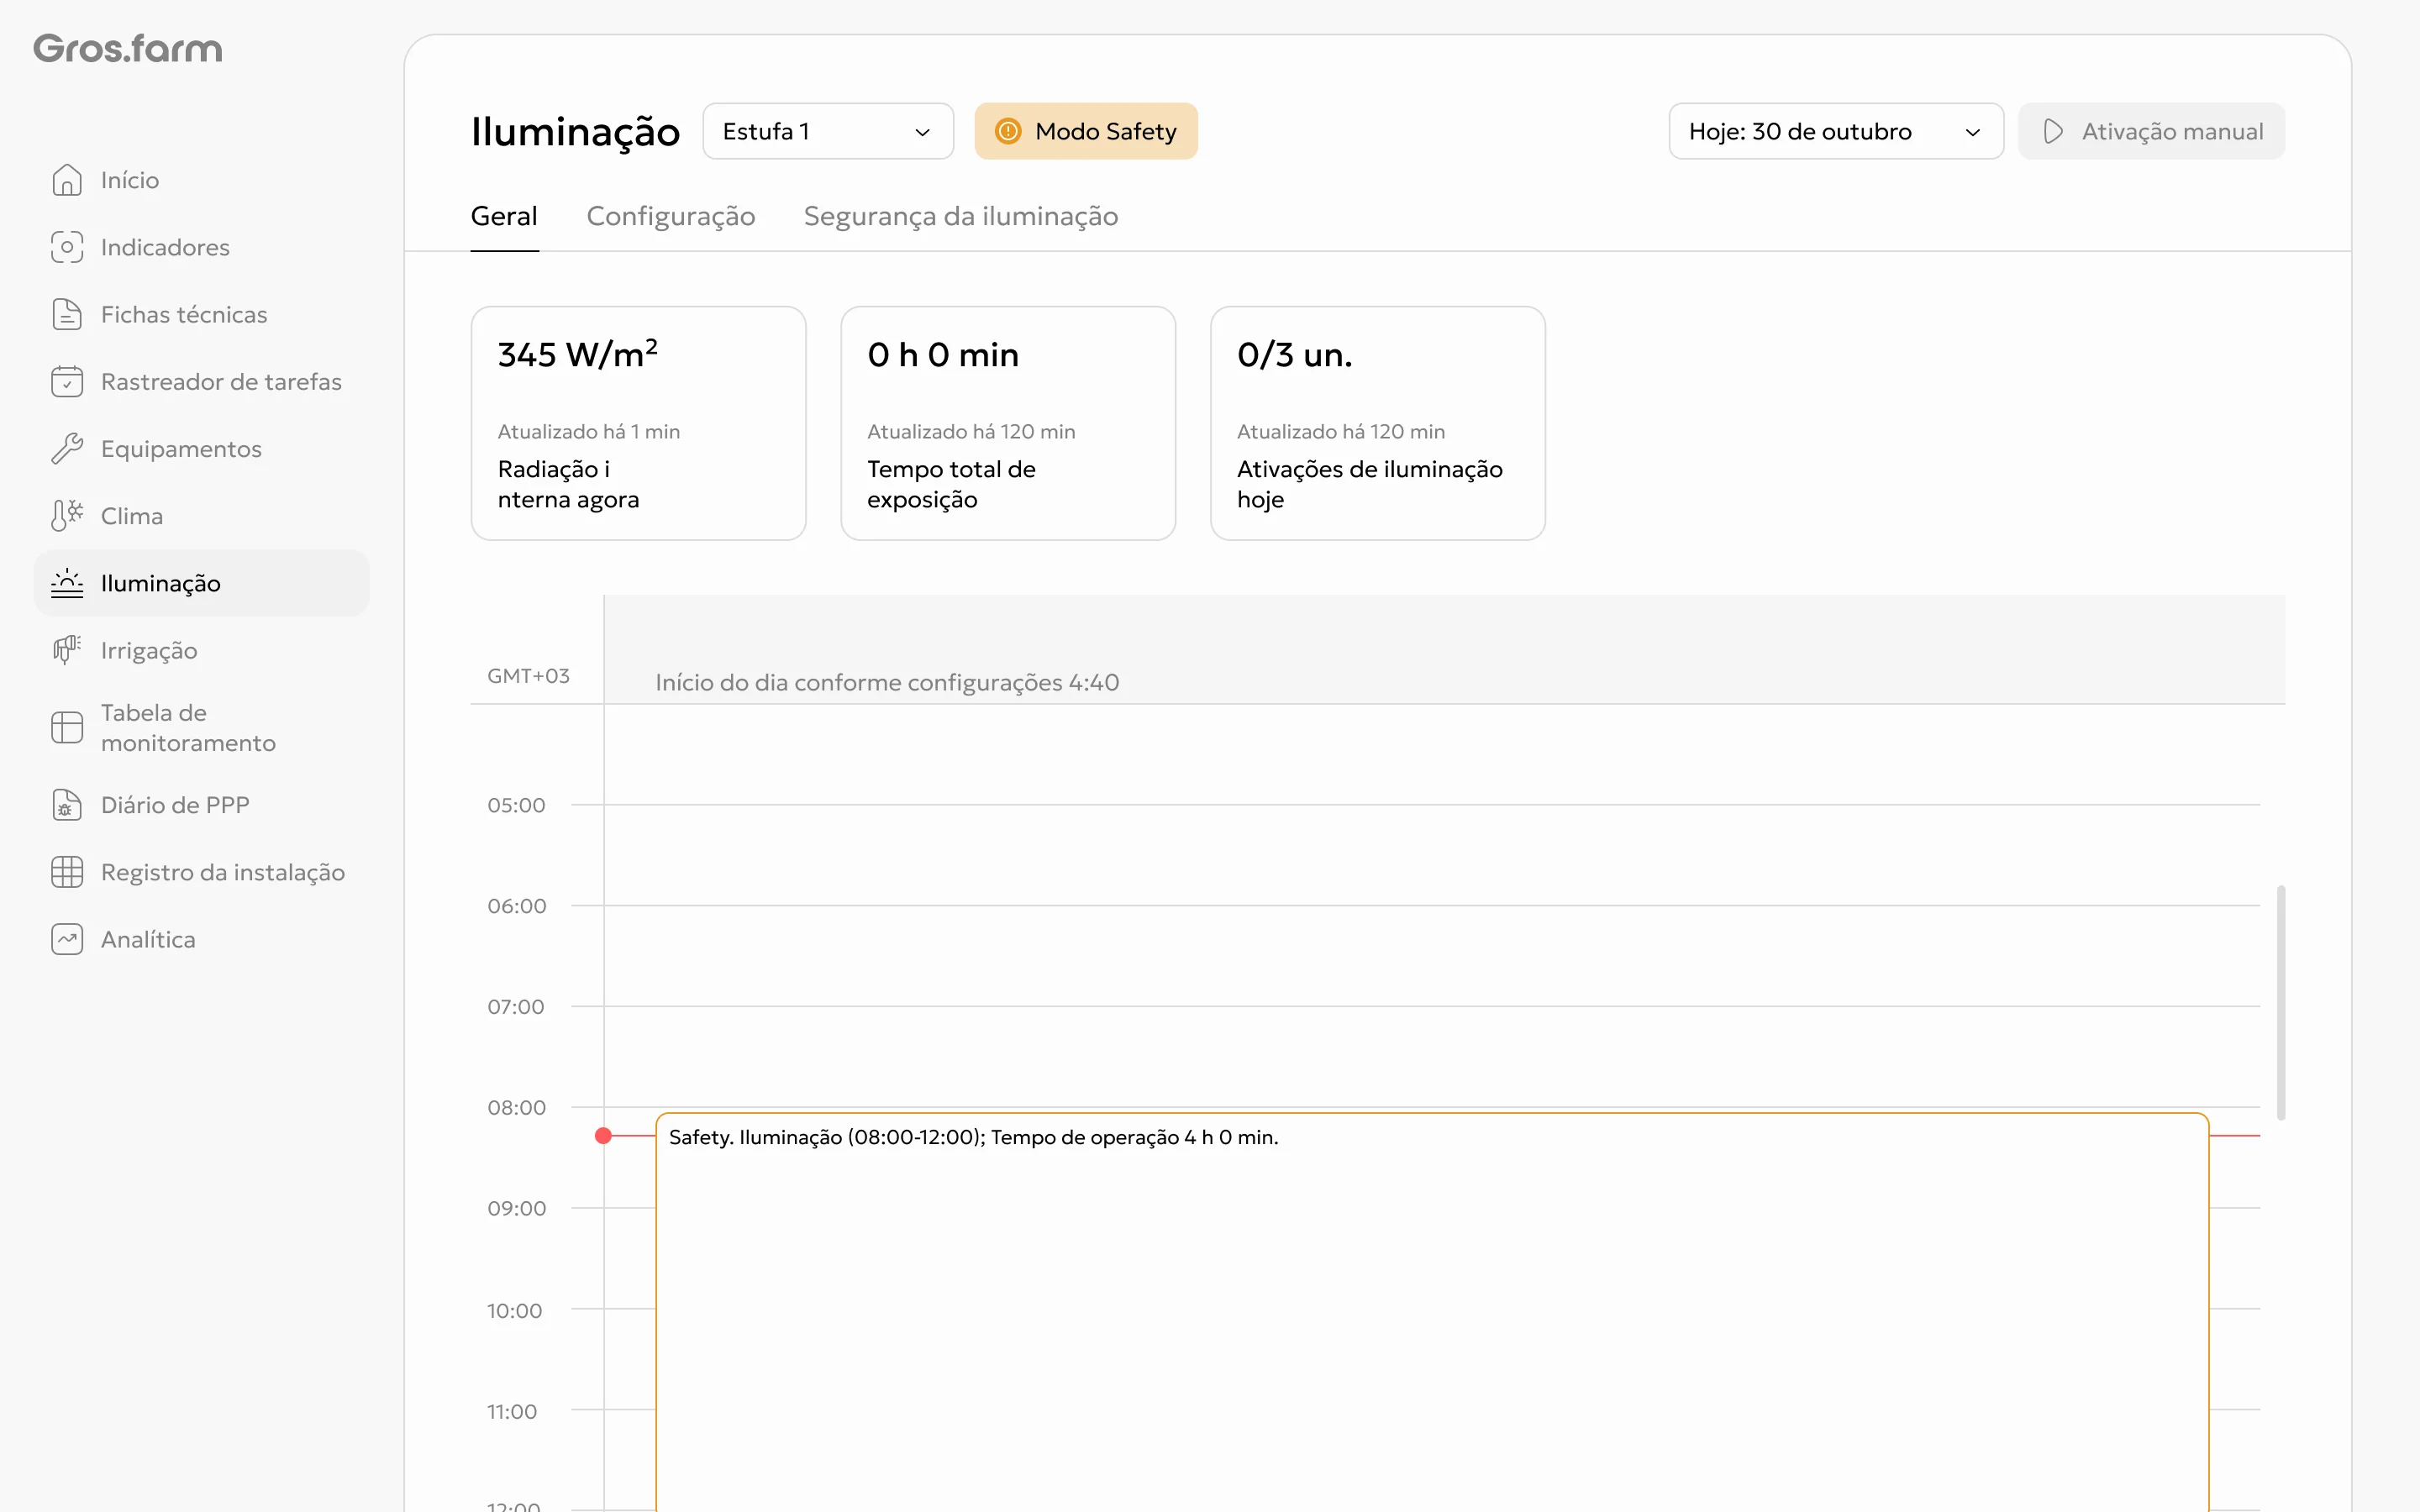Open Fichas técnicas in the sidebar
The height and width of the screenshot is (1512, 2420).
tap(201, 314)
